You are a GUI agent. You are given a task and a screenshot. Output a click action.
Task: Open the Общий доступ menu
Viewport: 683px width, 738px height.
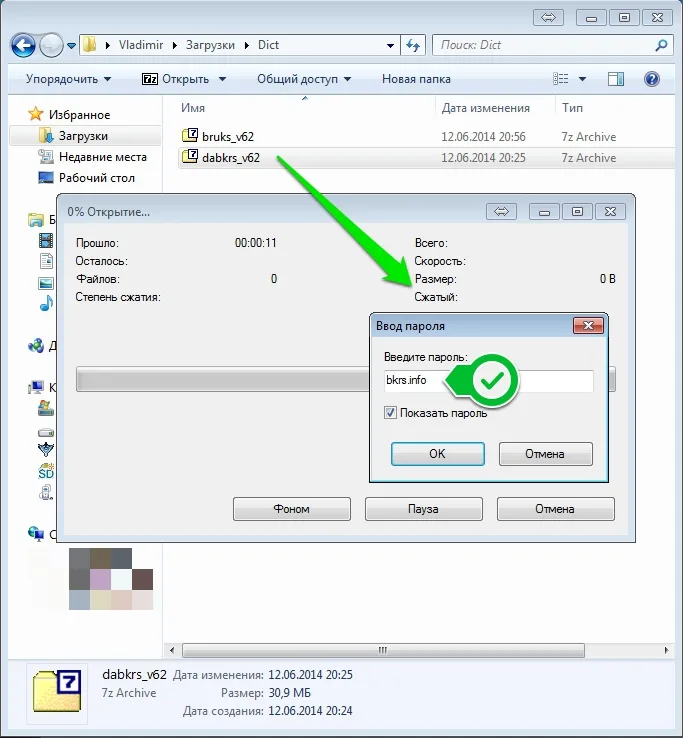[x=304, y=79]
